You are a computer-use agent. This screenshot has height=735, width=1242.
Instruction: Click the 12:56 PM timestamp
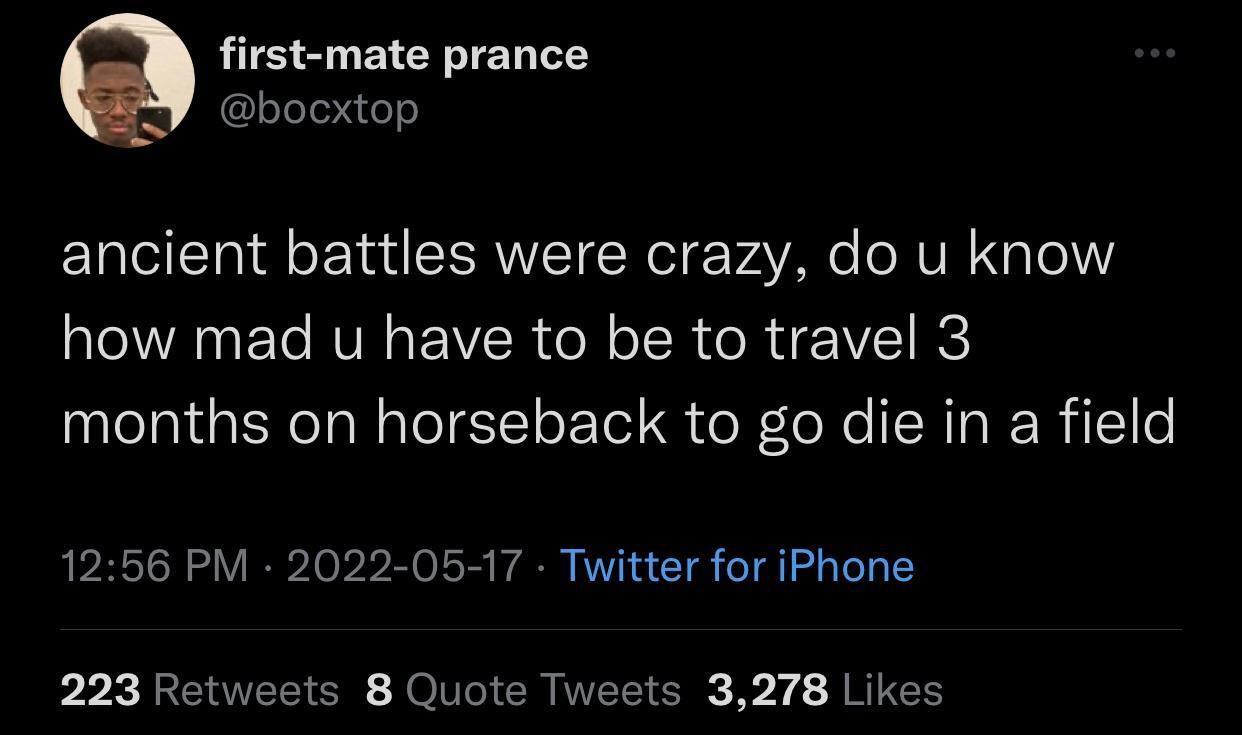tap(154, 566)
